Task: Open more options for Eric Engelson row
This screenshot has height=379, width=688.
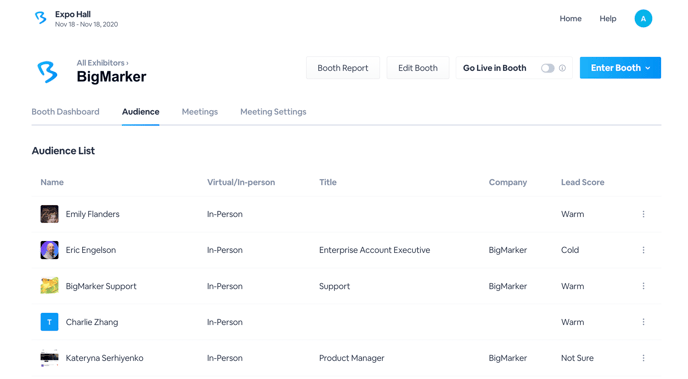Action: coord(643,250)
